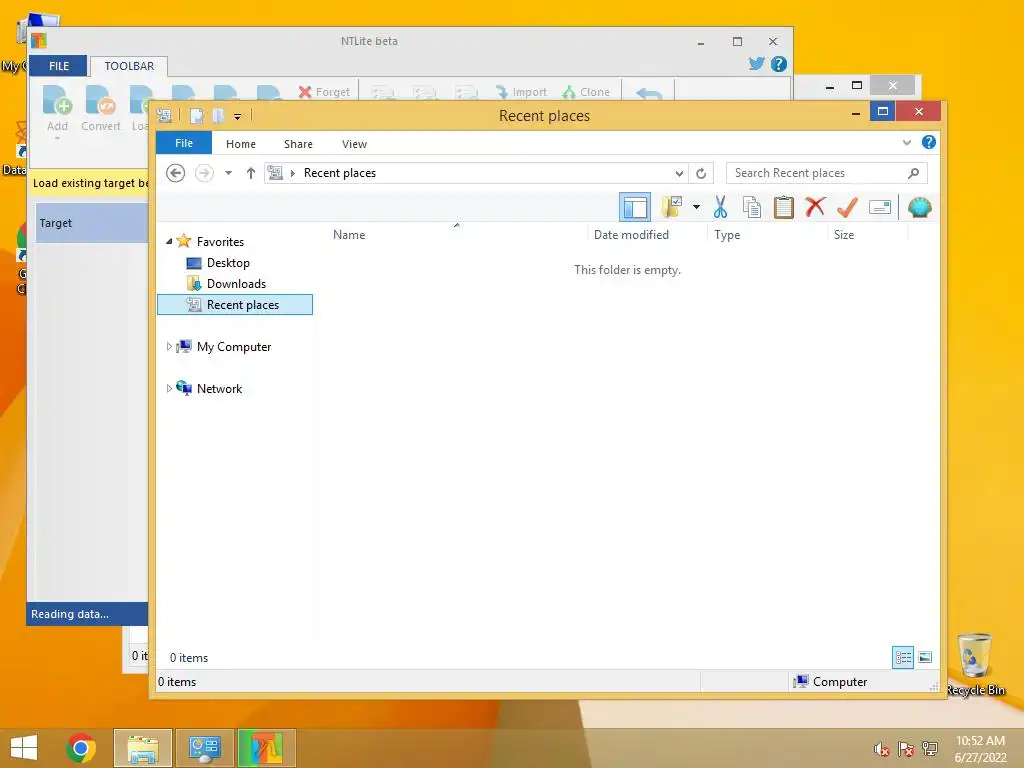This screenshot has height=768, width=1024.
Task: Click the orange checkmark Properties icon
Action: point(847,207)
